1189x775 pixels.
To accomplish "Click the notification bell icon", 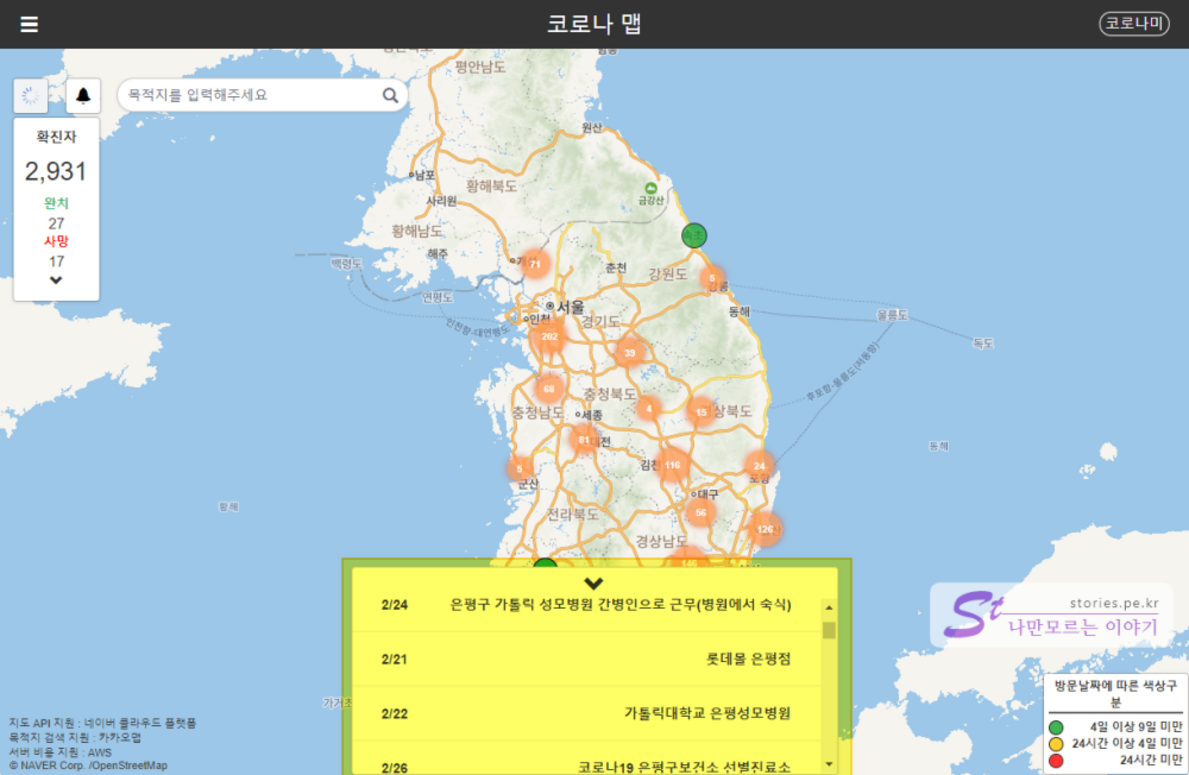I will point(83,96).
